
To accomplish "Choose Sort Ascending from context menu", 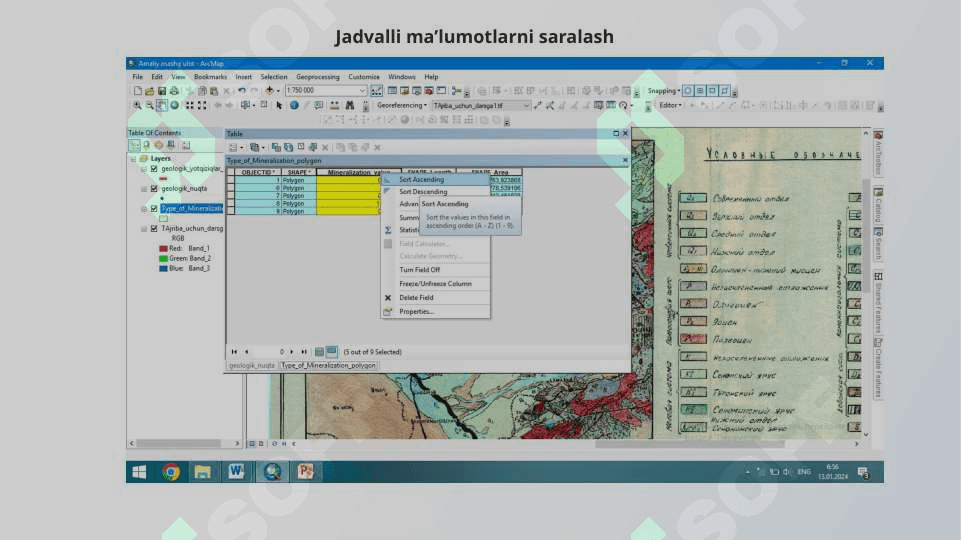I will pyautogui.click(x=435, y=180).
